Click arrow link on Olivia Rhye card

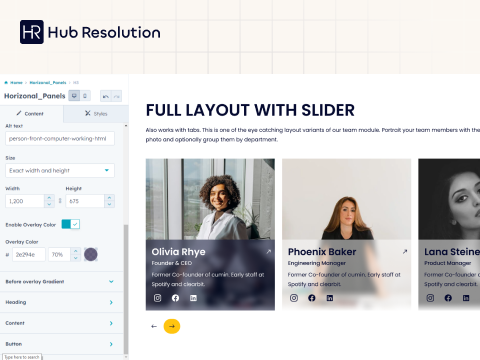[x=269, y=252]
